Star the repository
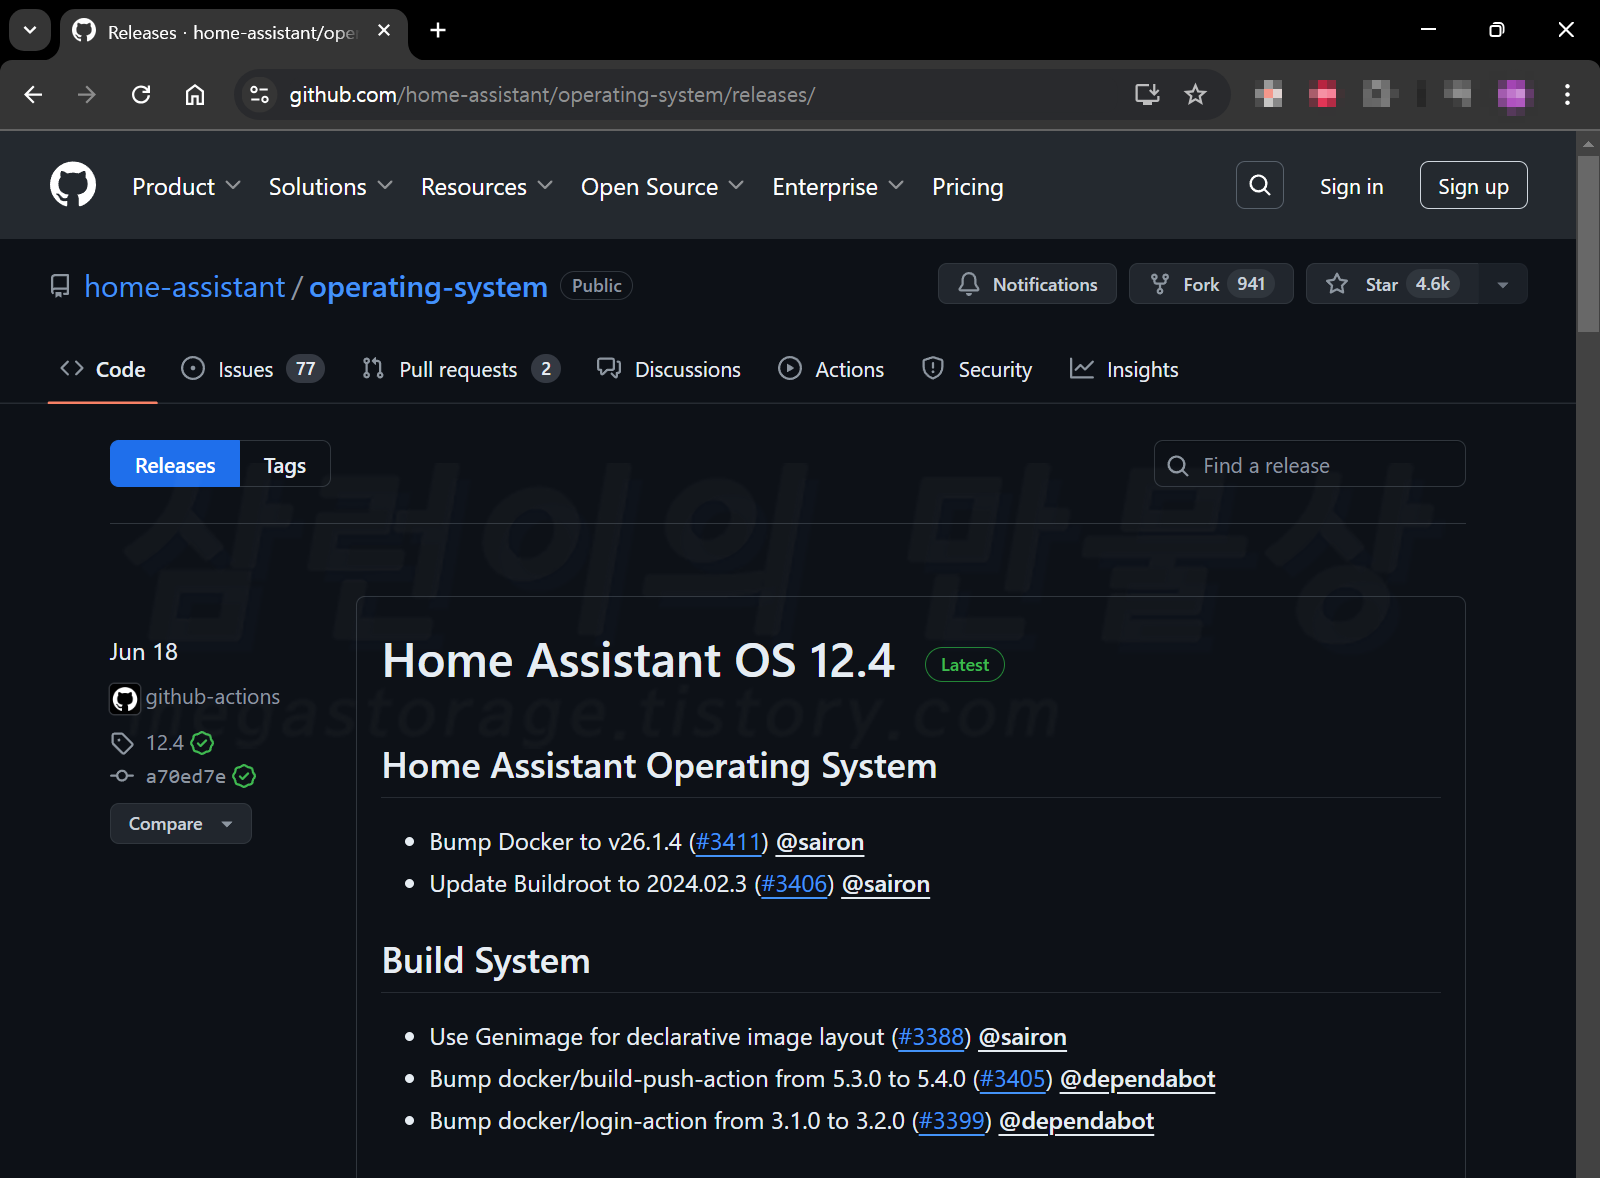 [1392, 284]
